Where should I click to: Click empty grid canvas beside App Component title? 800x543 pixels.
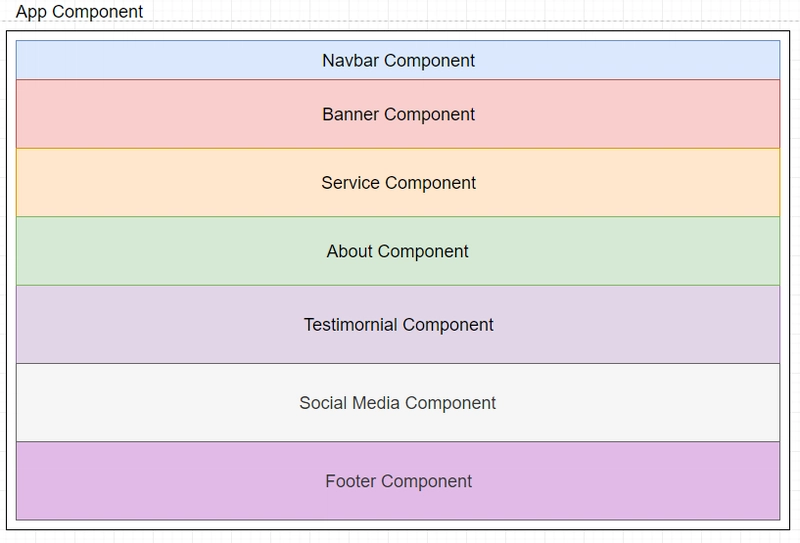(459, 10)
